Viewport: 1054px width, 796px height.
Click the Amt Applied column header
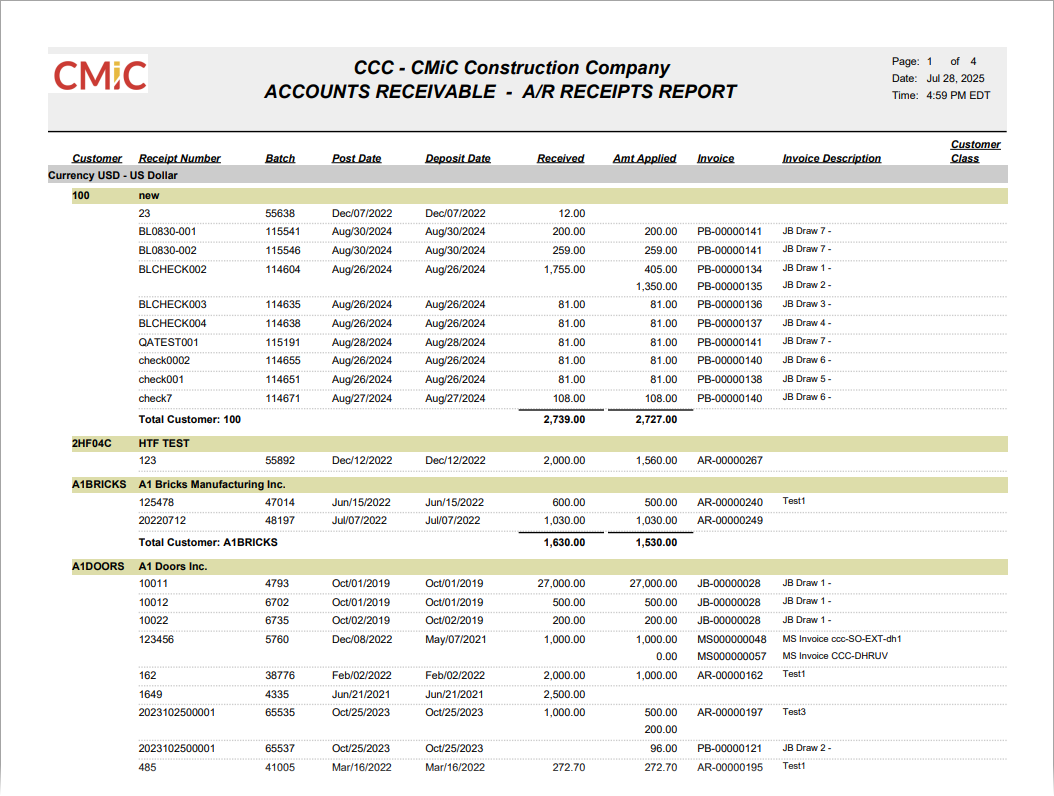(644, 158)
